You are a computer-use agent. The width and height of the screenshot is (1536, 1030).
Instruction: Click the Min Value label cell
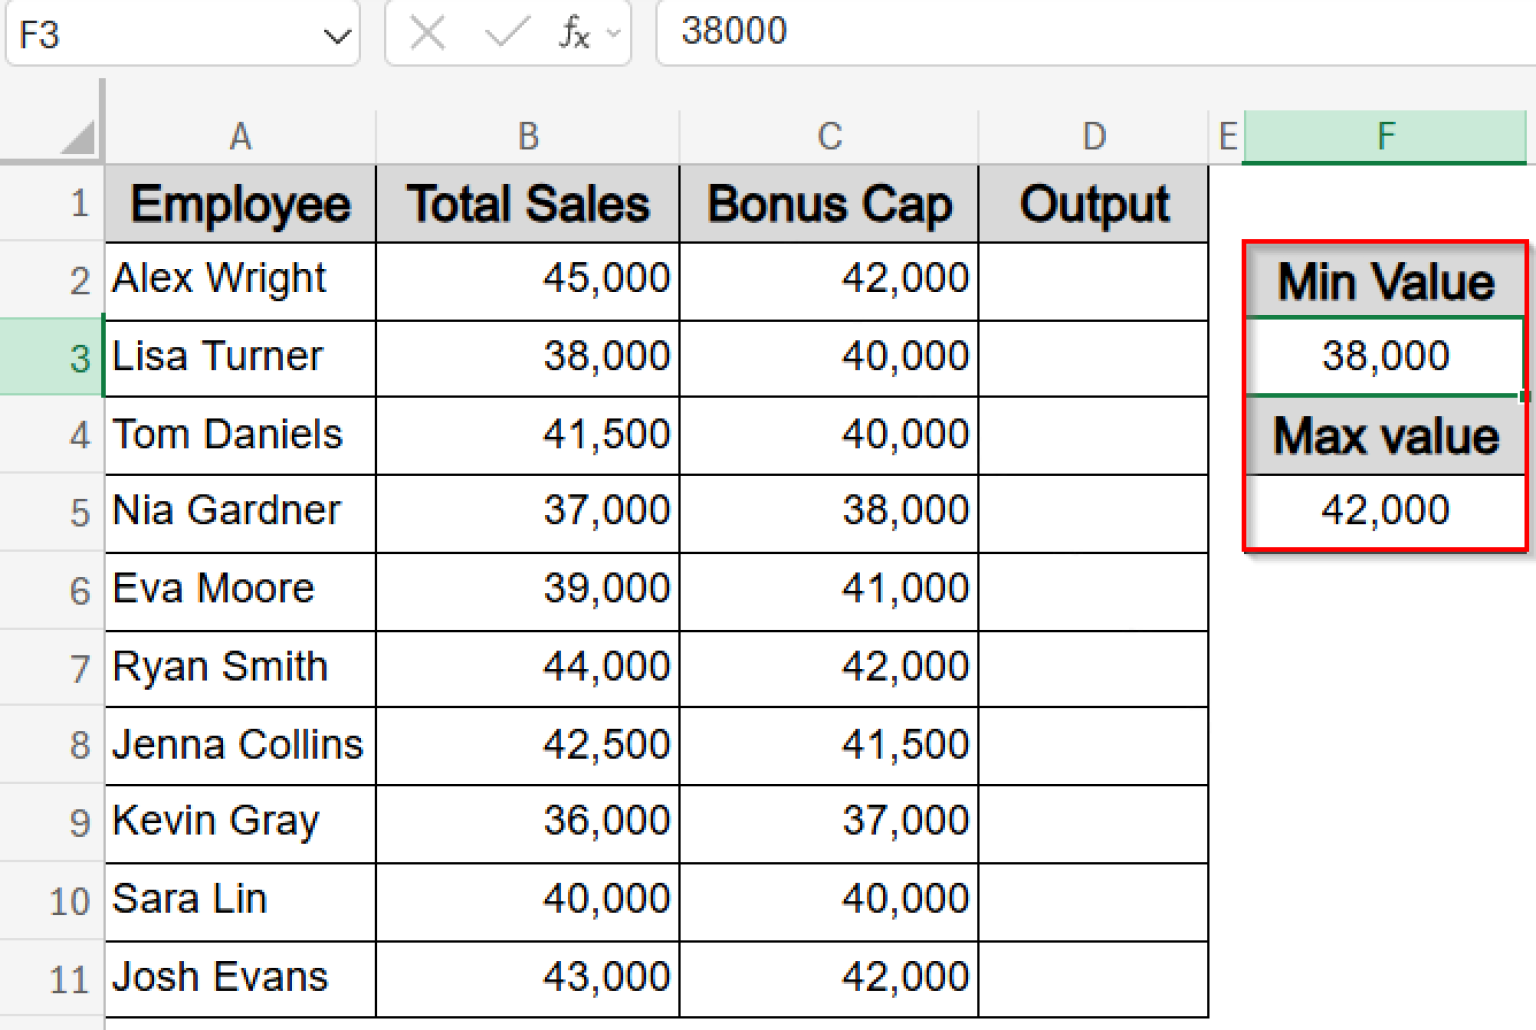(x=1384, y=281)
